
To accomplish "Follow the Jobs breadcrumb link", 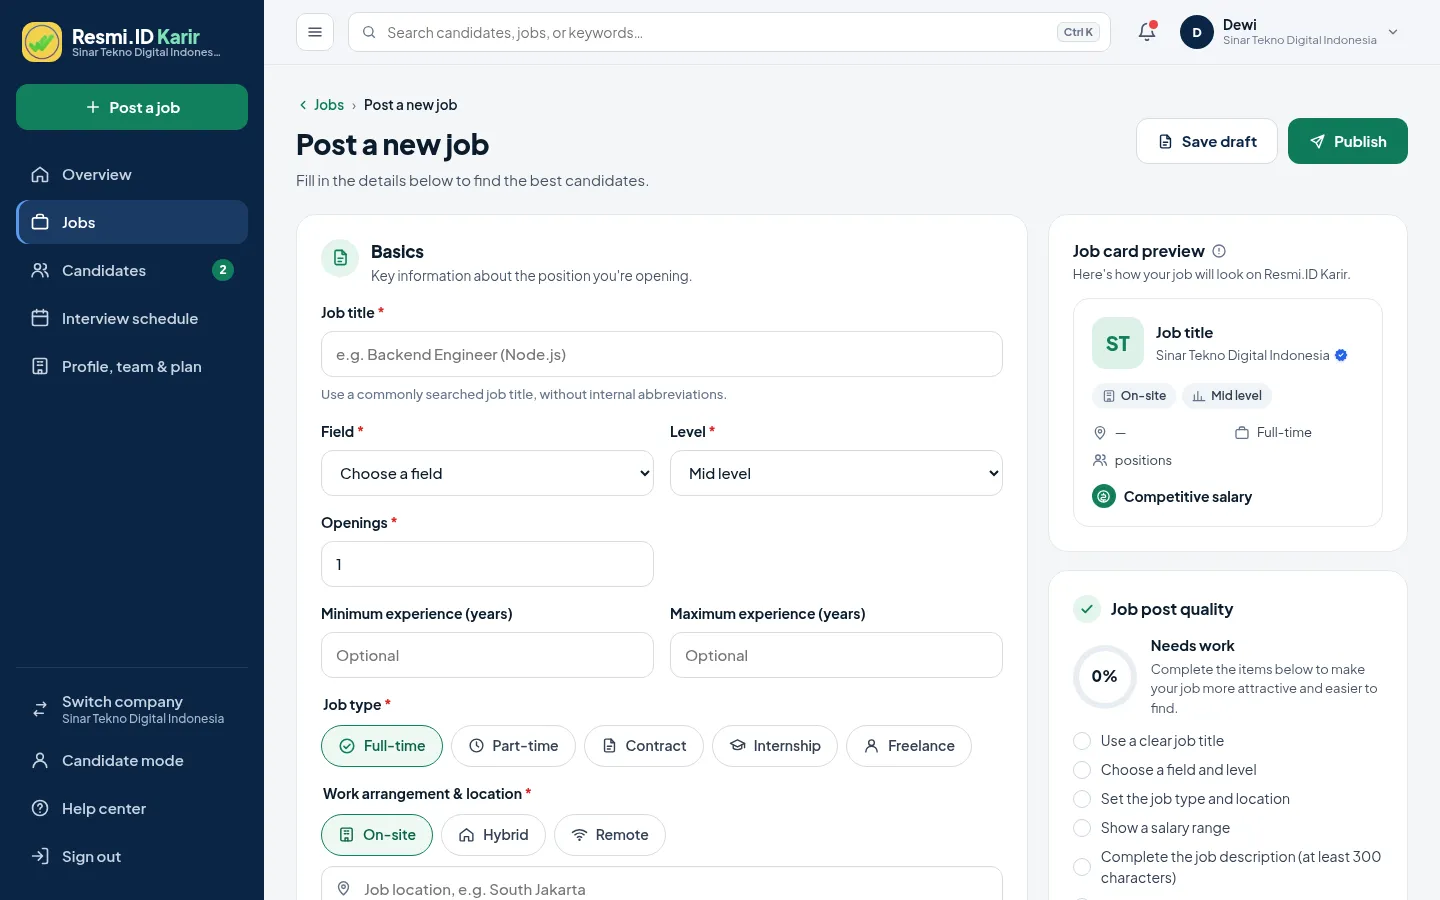I will [x=329, y=105].
